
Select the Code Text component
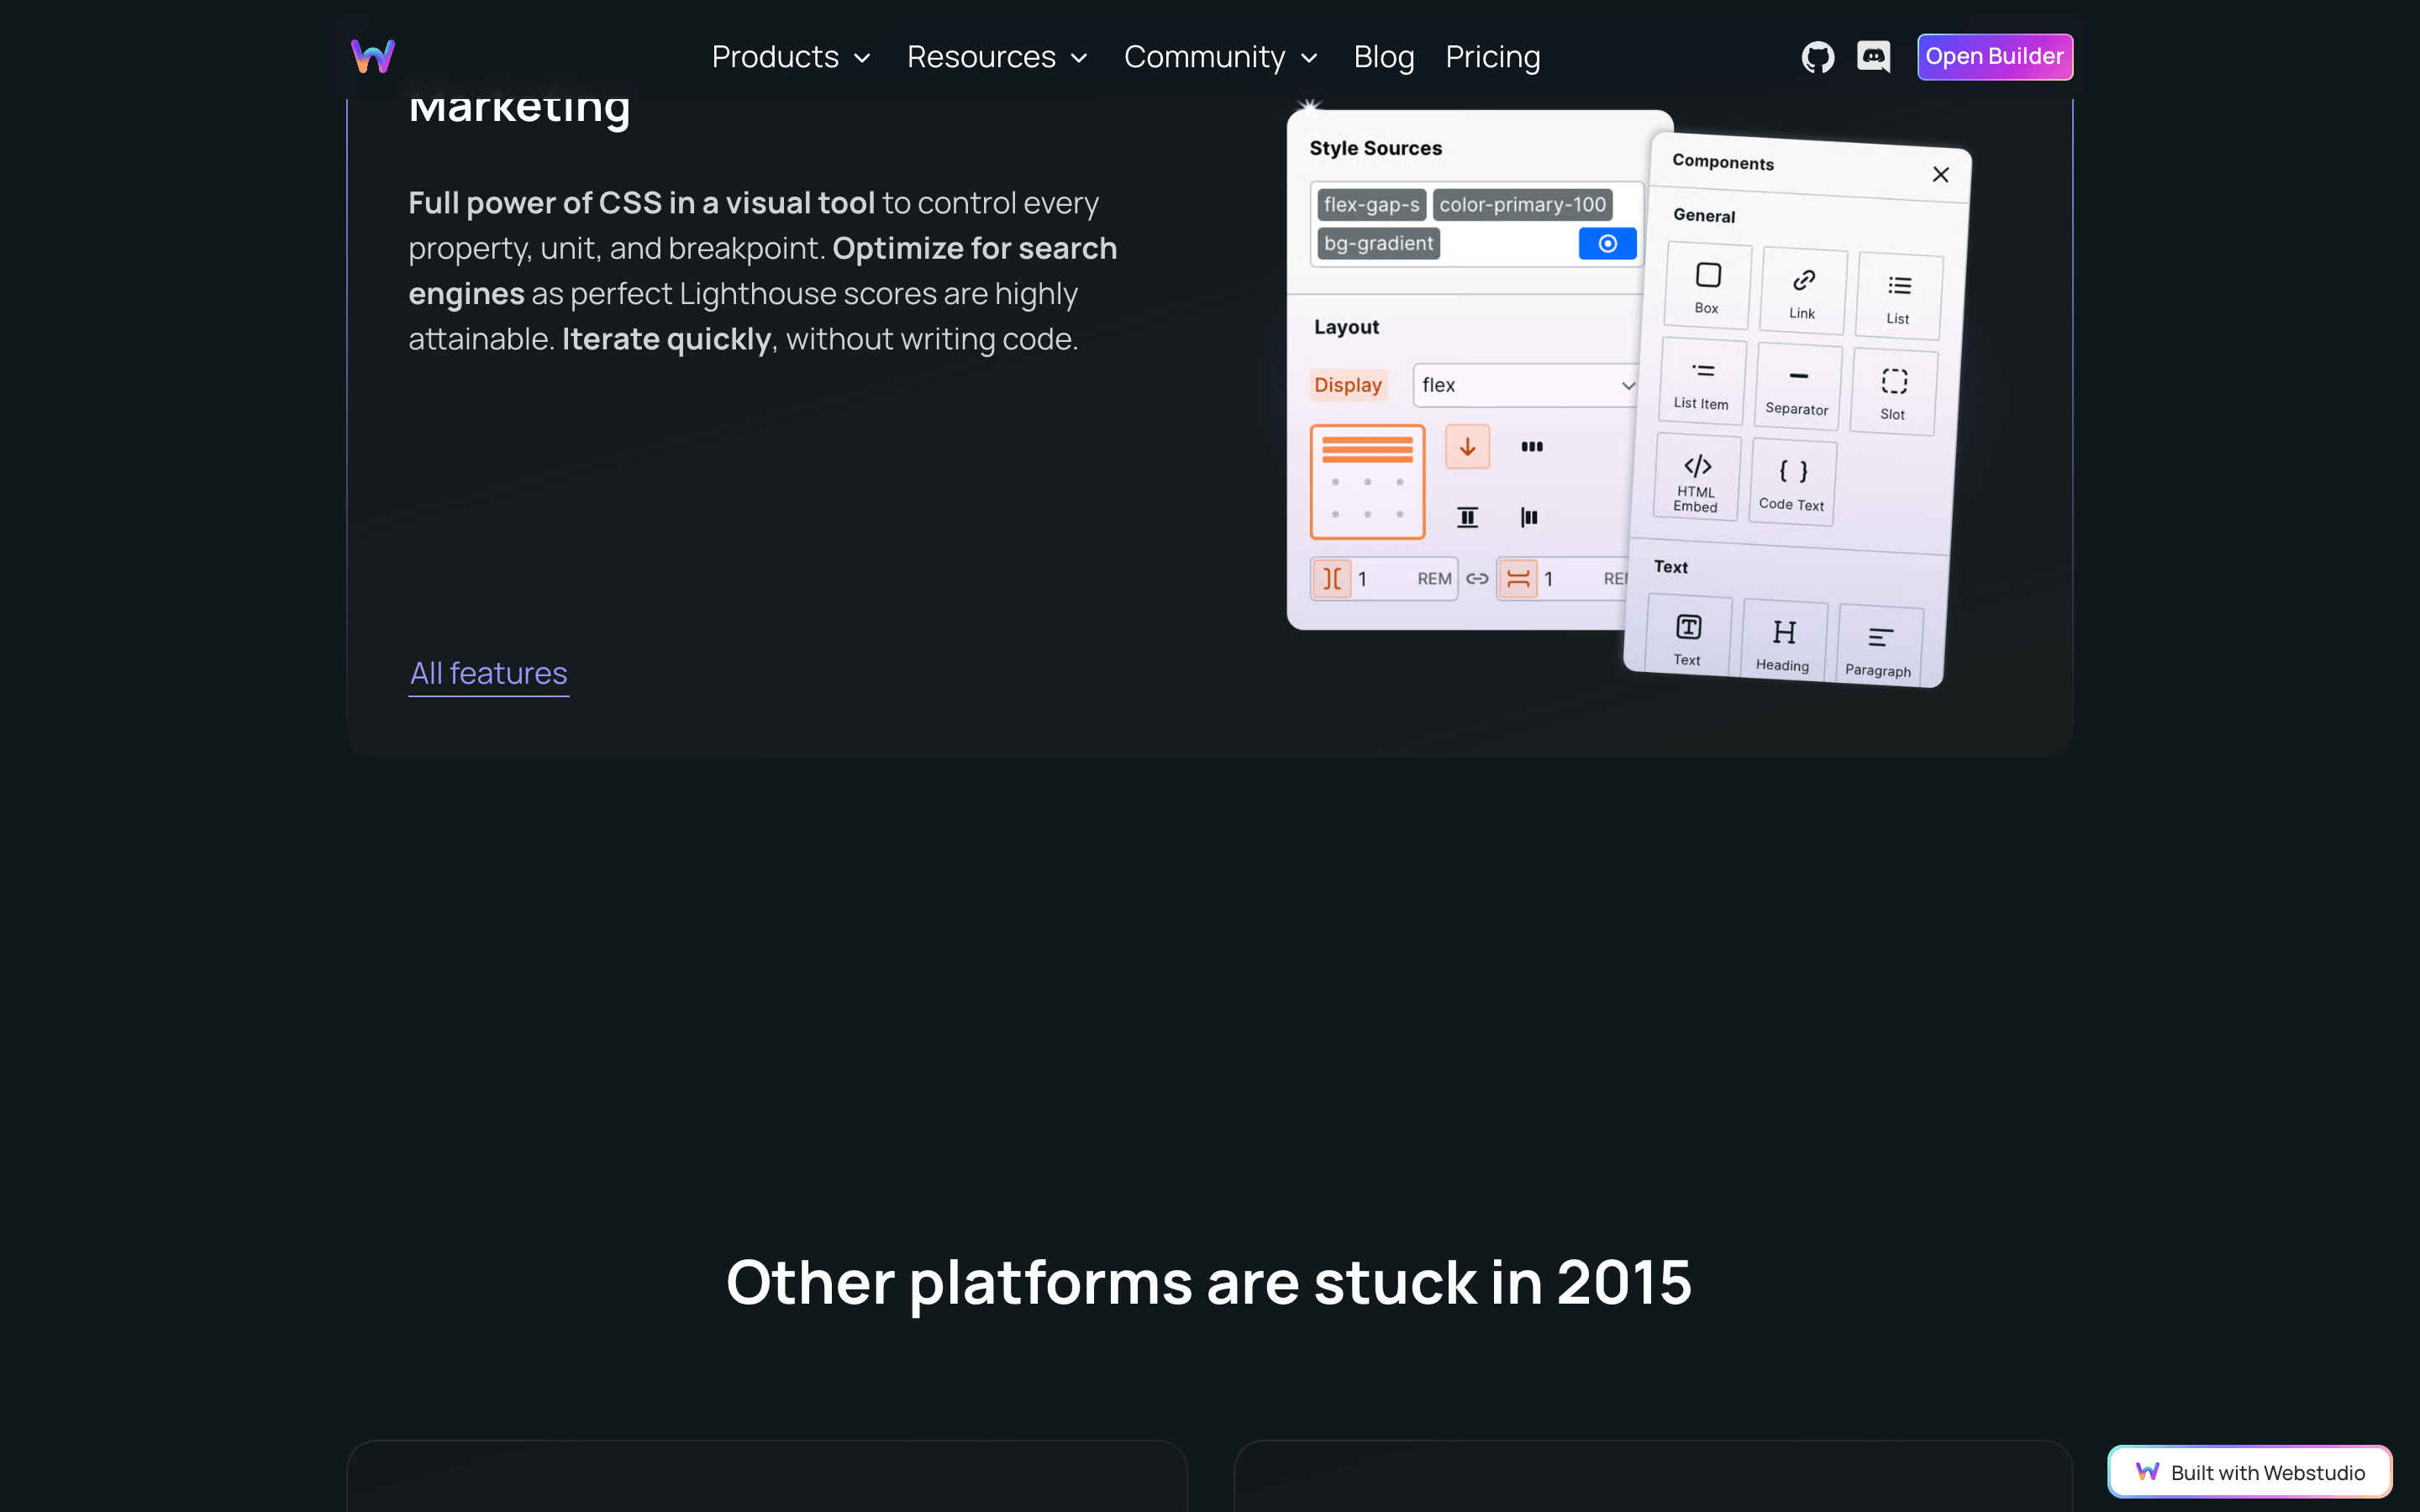[x=1793, y=482]
